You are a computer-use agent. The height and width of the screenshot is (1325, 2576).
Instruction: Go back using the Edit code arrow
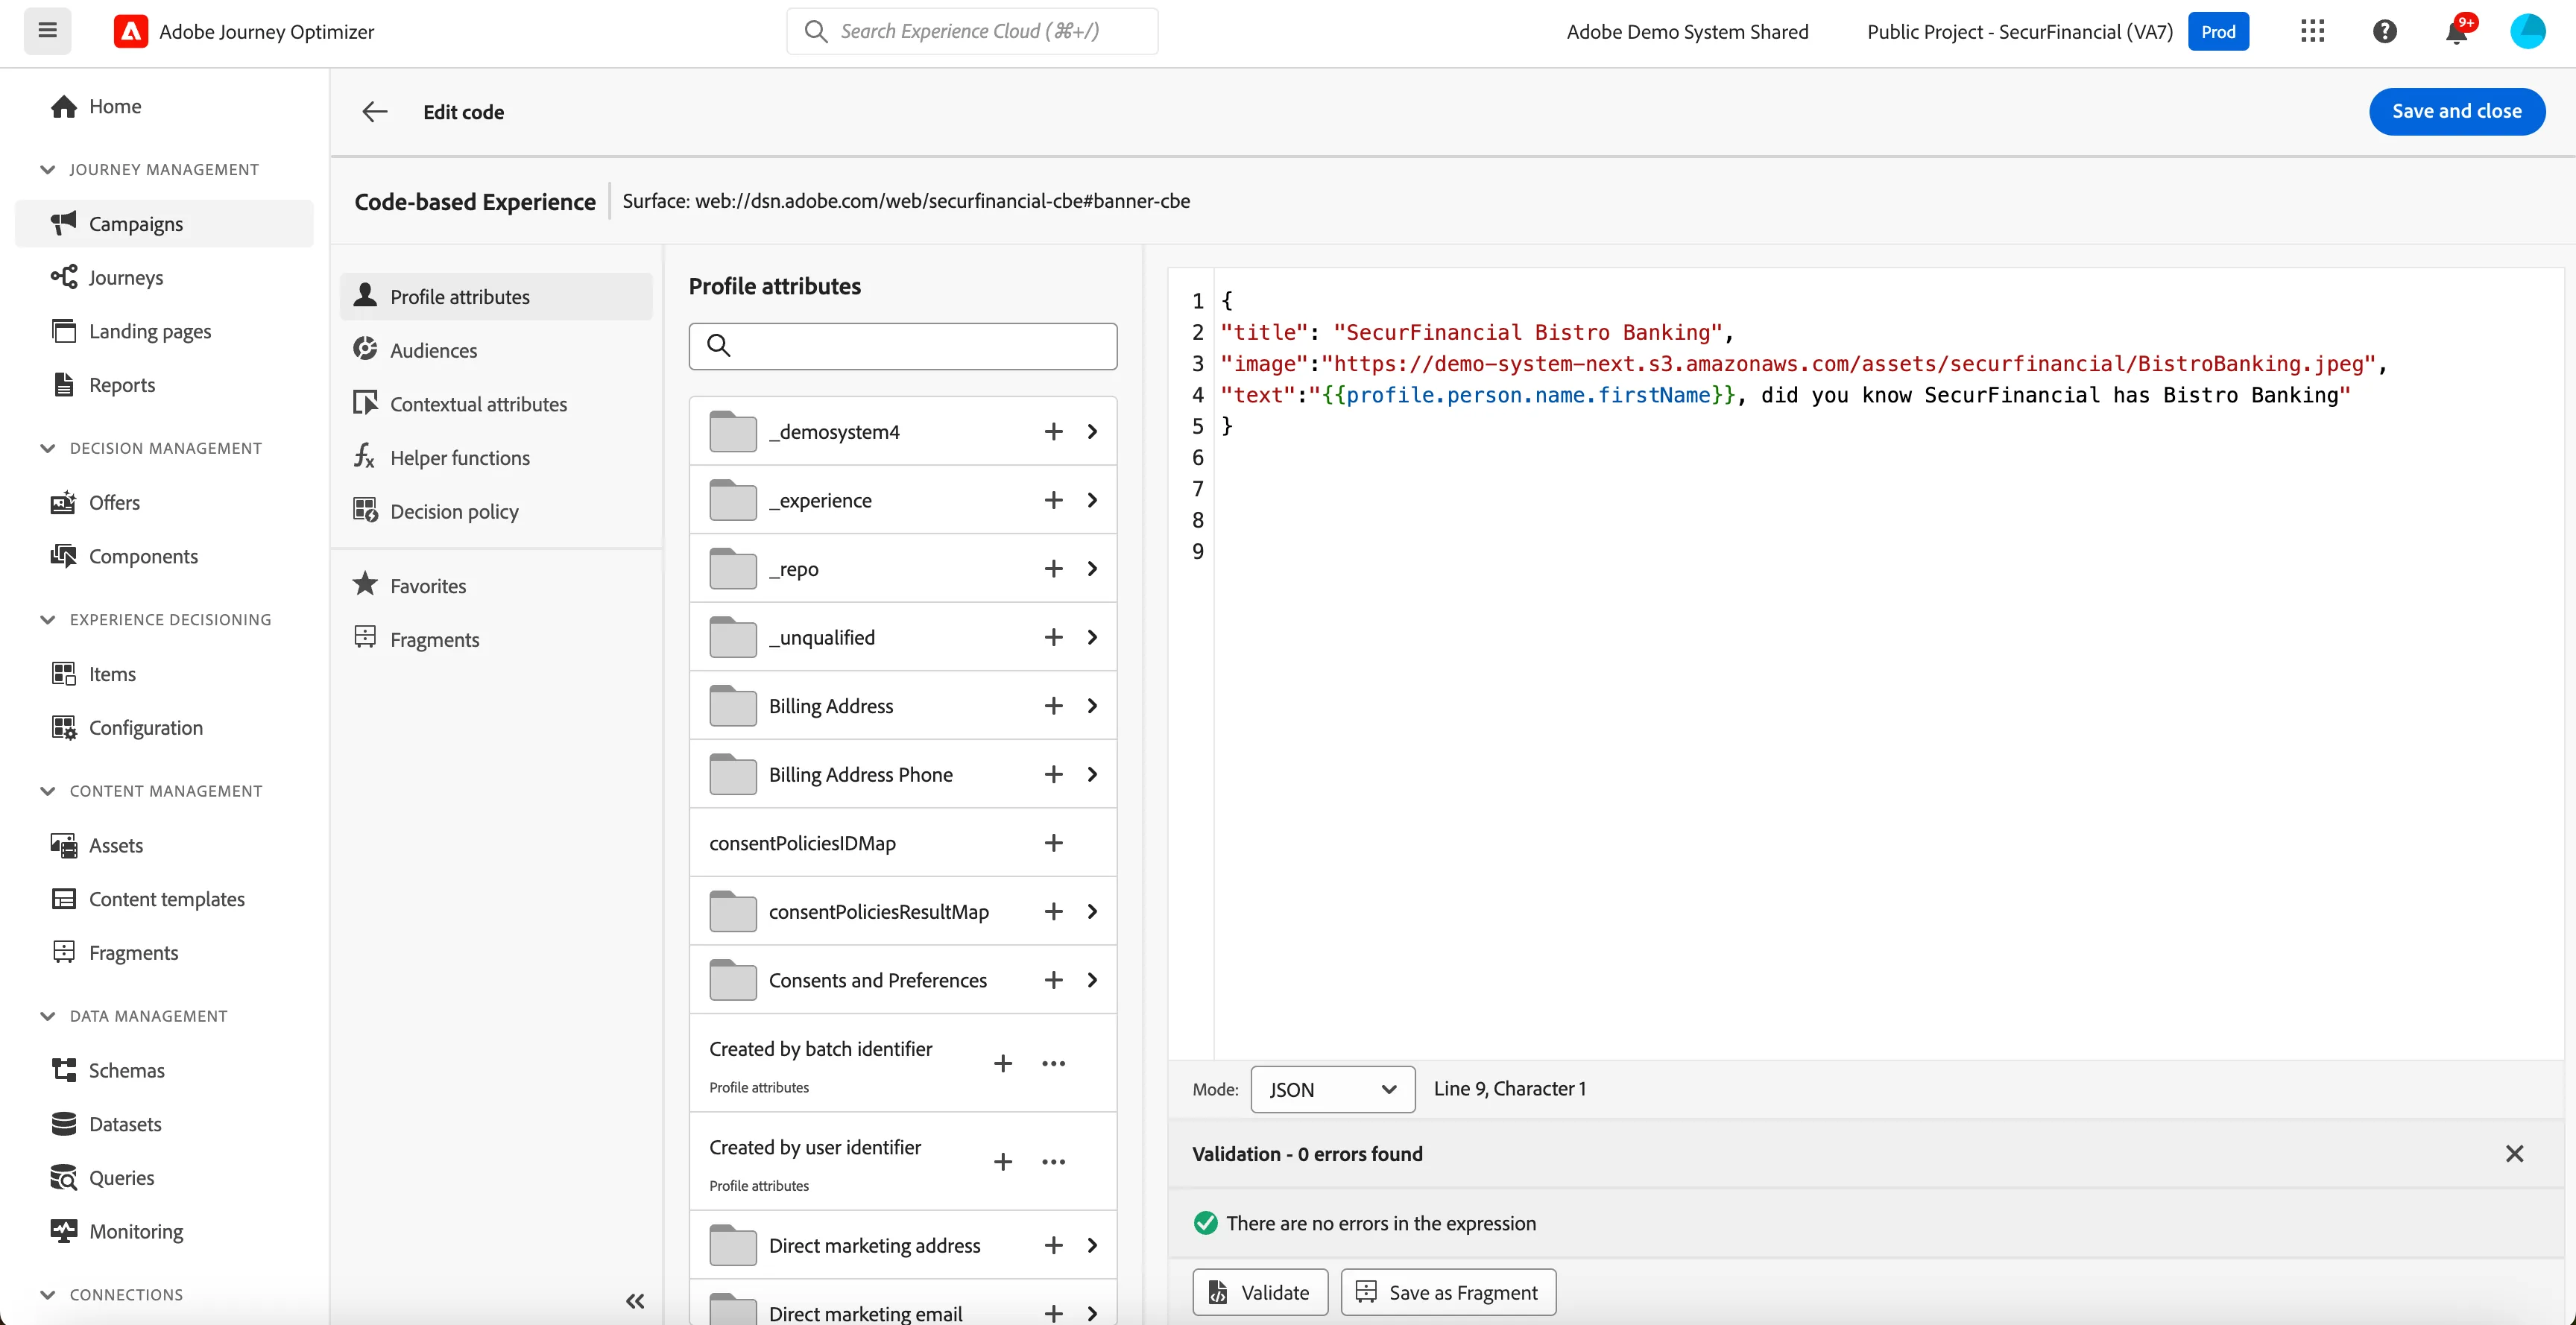click(375, 112)
